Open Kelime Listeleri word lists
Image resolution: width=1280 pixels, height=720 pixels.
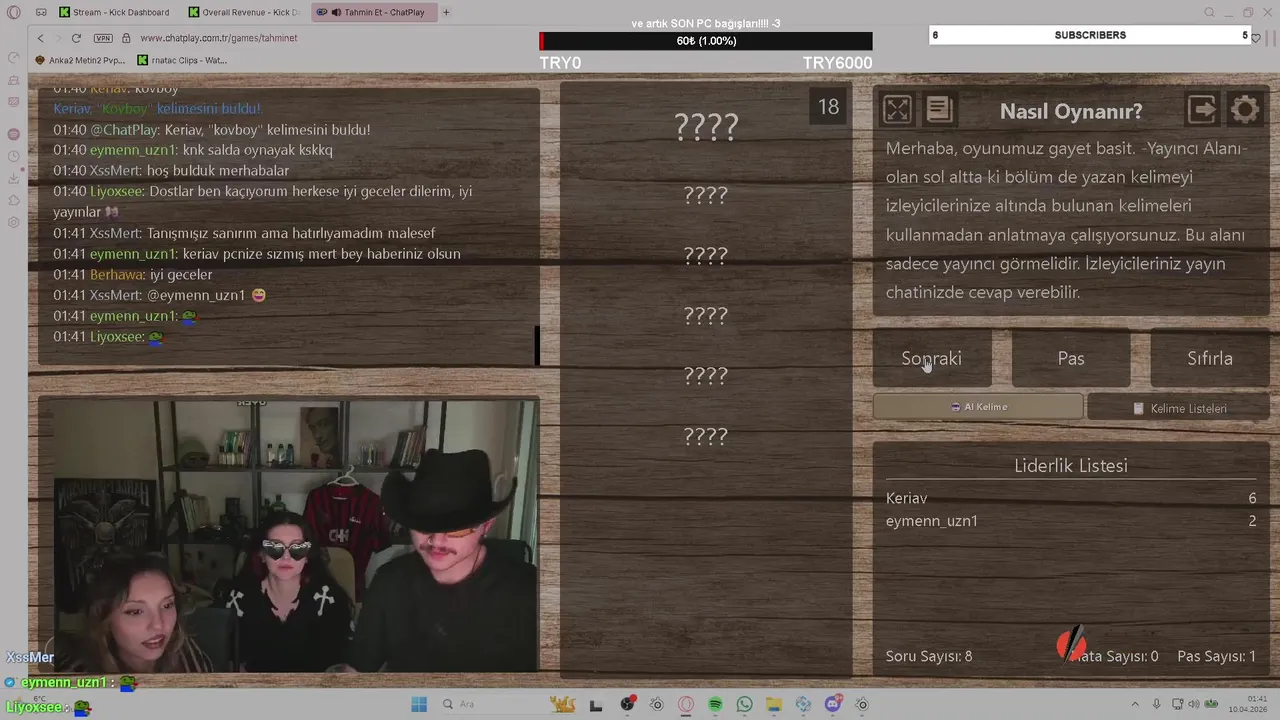pos(1178,408)
